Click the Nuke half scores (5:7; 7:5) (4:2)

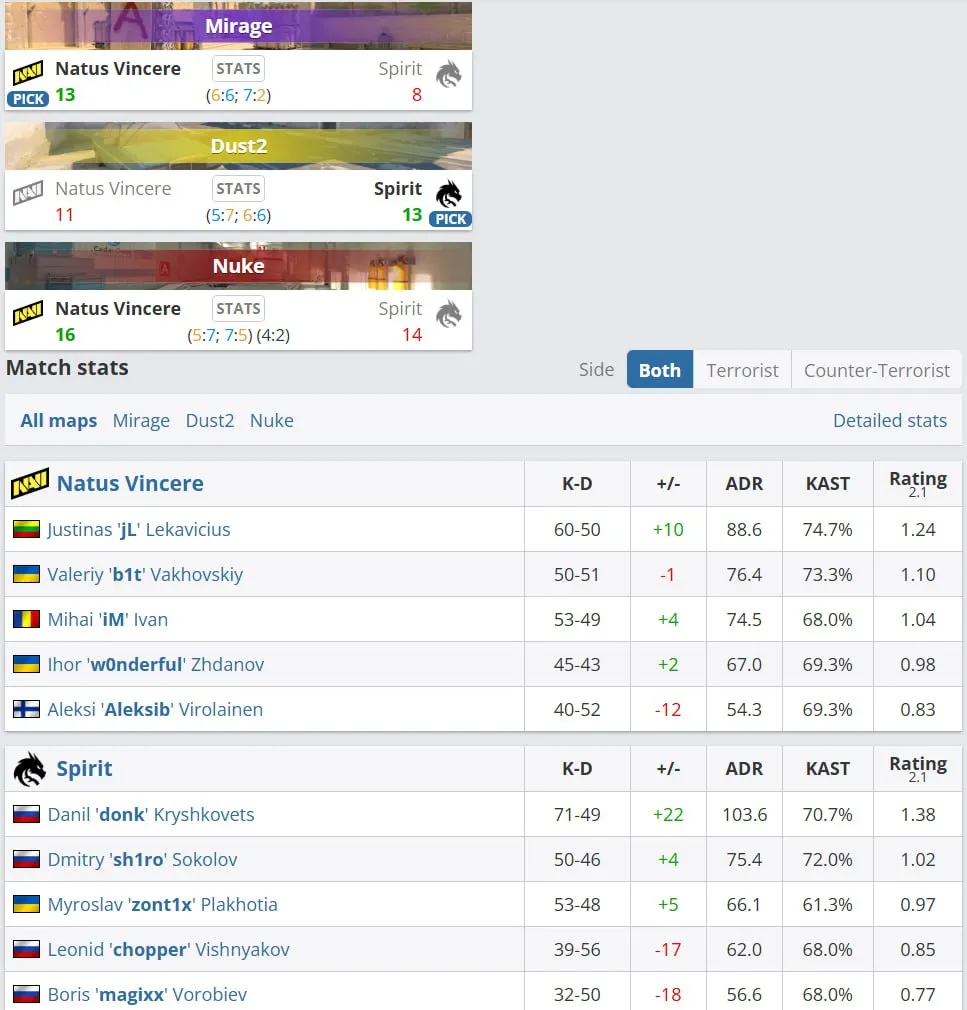pos(238,336)
